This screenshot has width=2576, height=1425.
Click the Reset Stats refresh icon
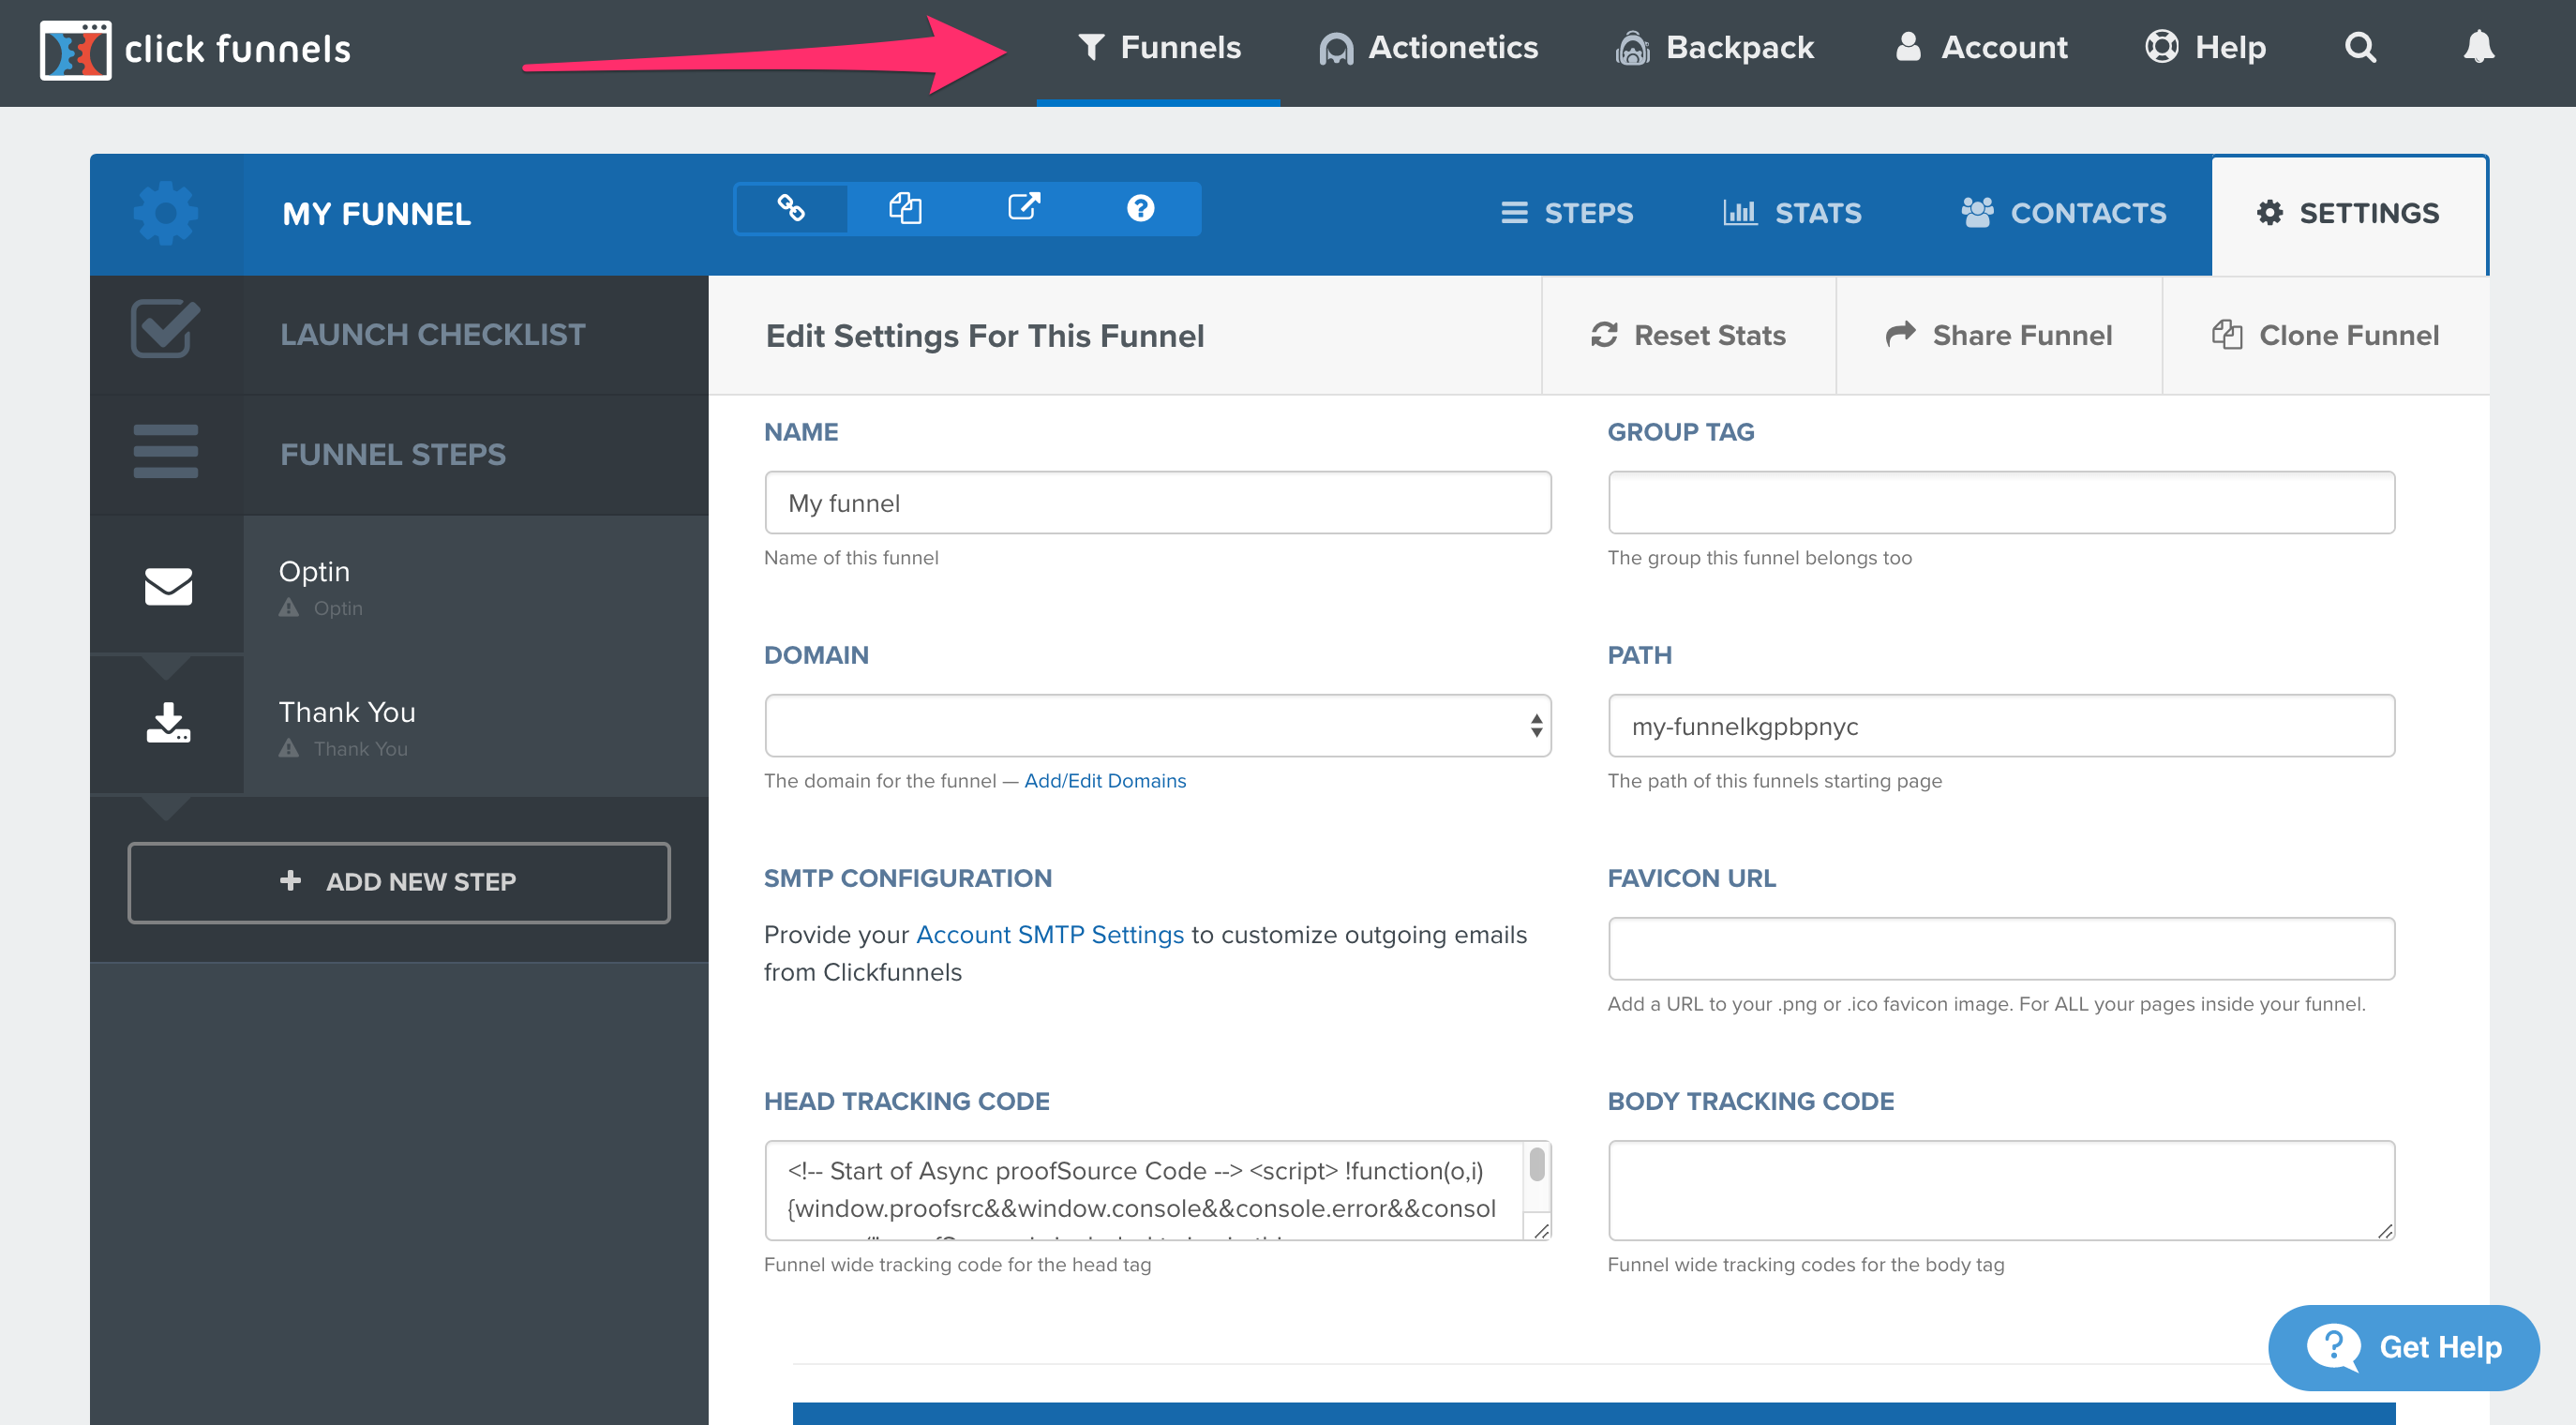[1604, 335]
